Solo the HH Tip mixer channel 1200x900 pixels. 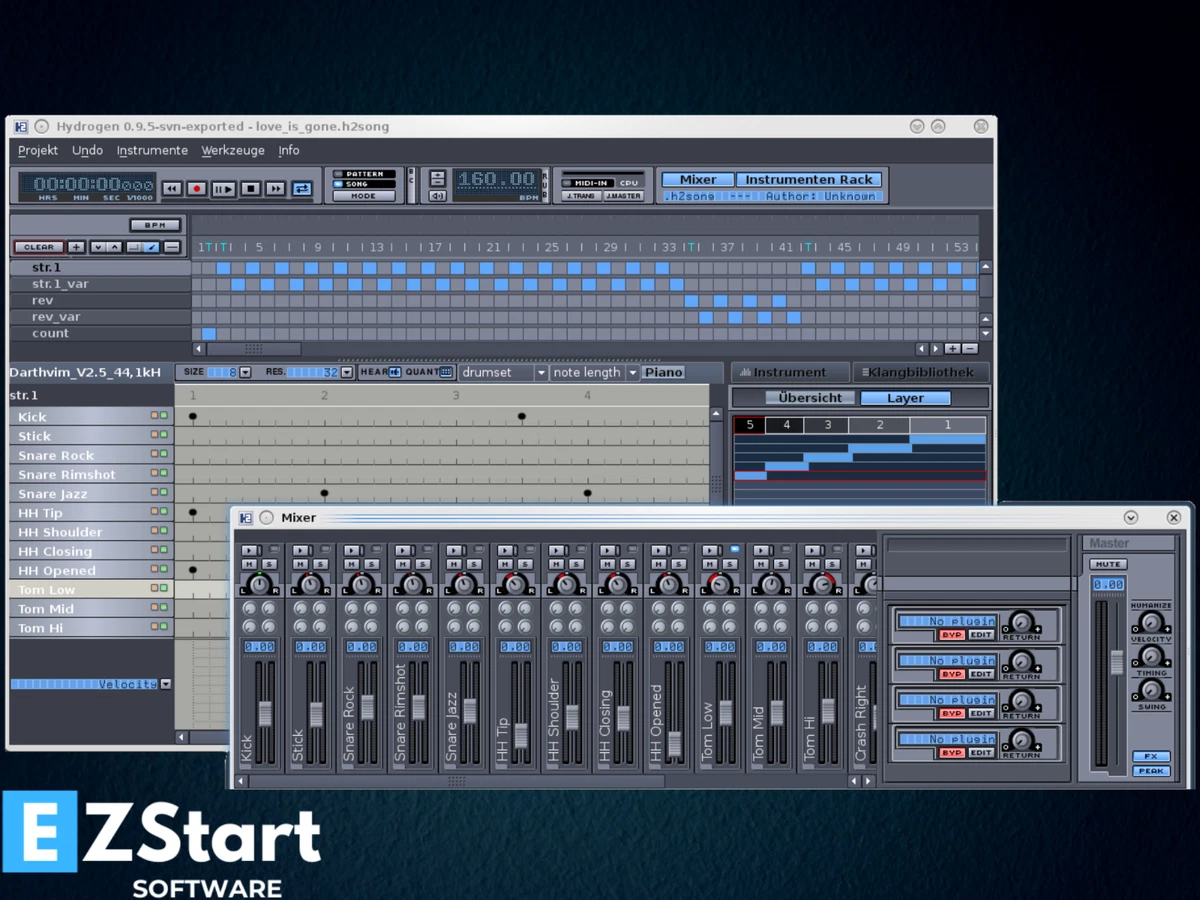(x=525, y=565)
